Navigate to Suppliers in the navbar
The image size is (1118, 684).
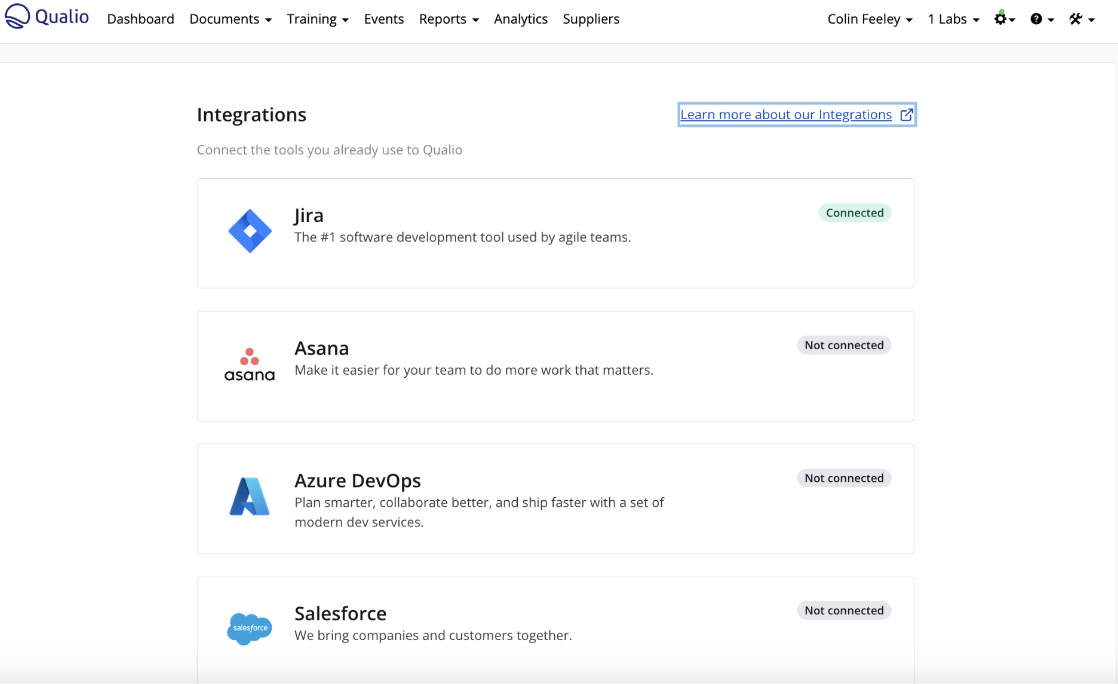591,19
